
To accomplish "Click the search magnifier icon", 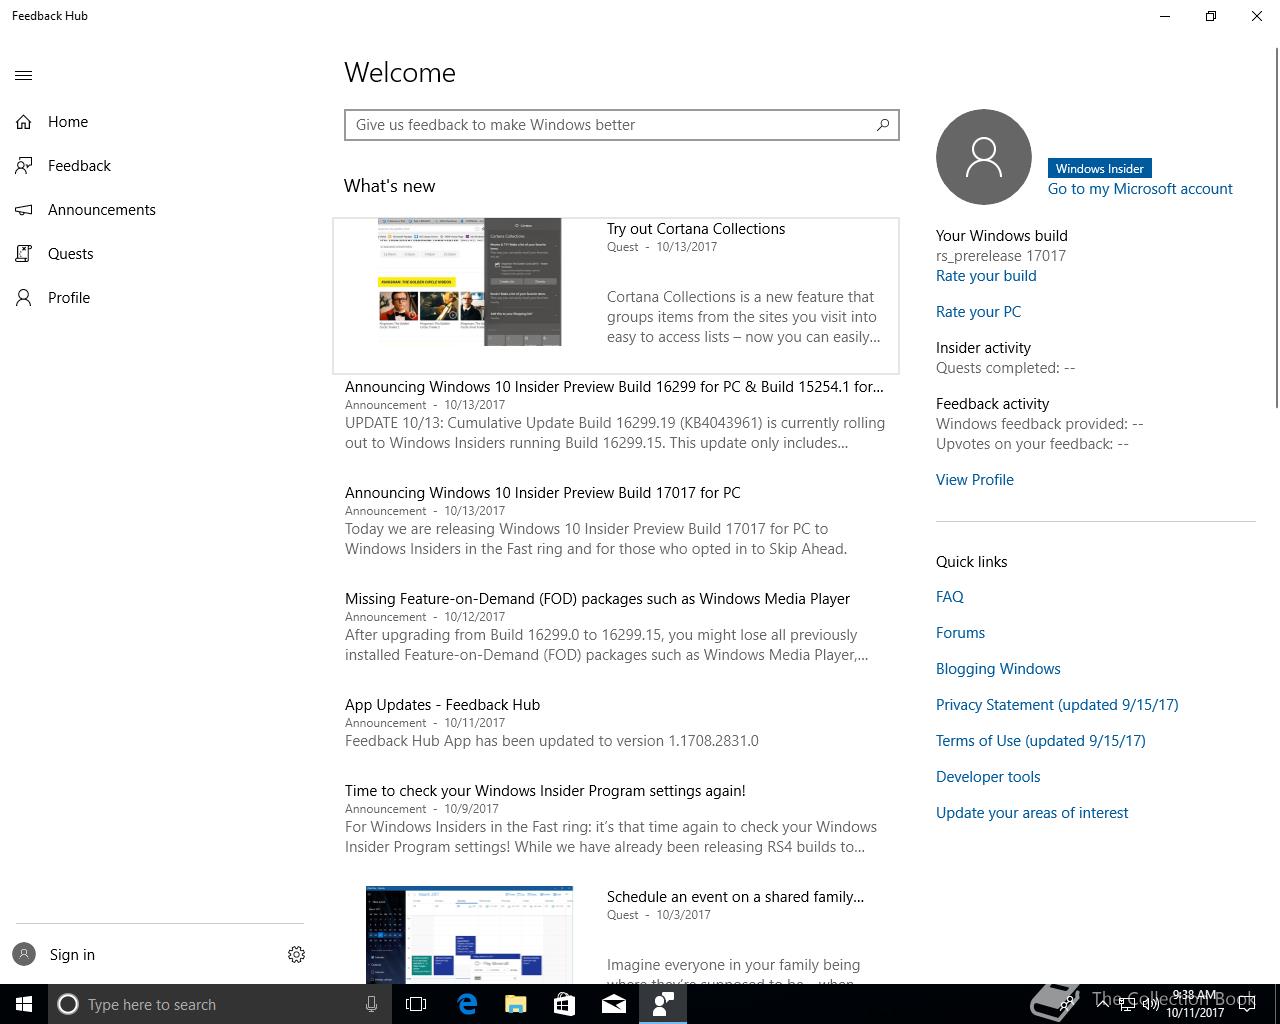I will (883, 125).
